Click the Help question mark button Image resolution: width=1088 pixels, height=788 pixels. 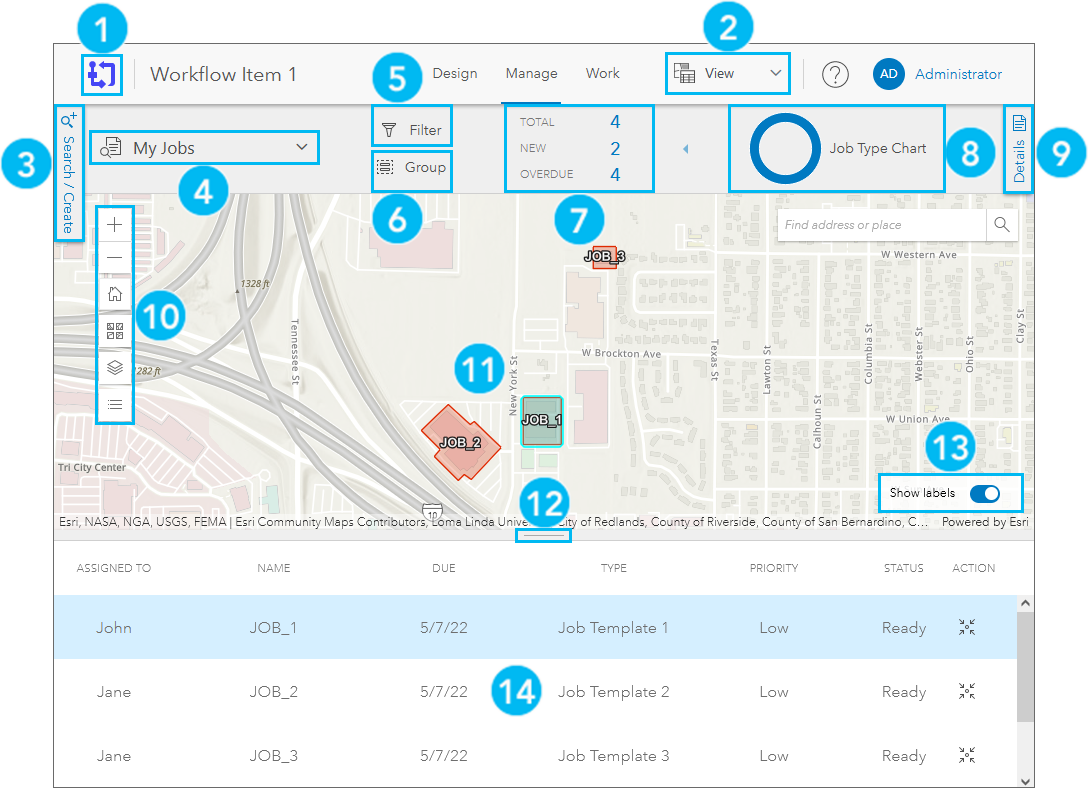tap(835, 74)
